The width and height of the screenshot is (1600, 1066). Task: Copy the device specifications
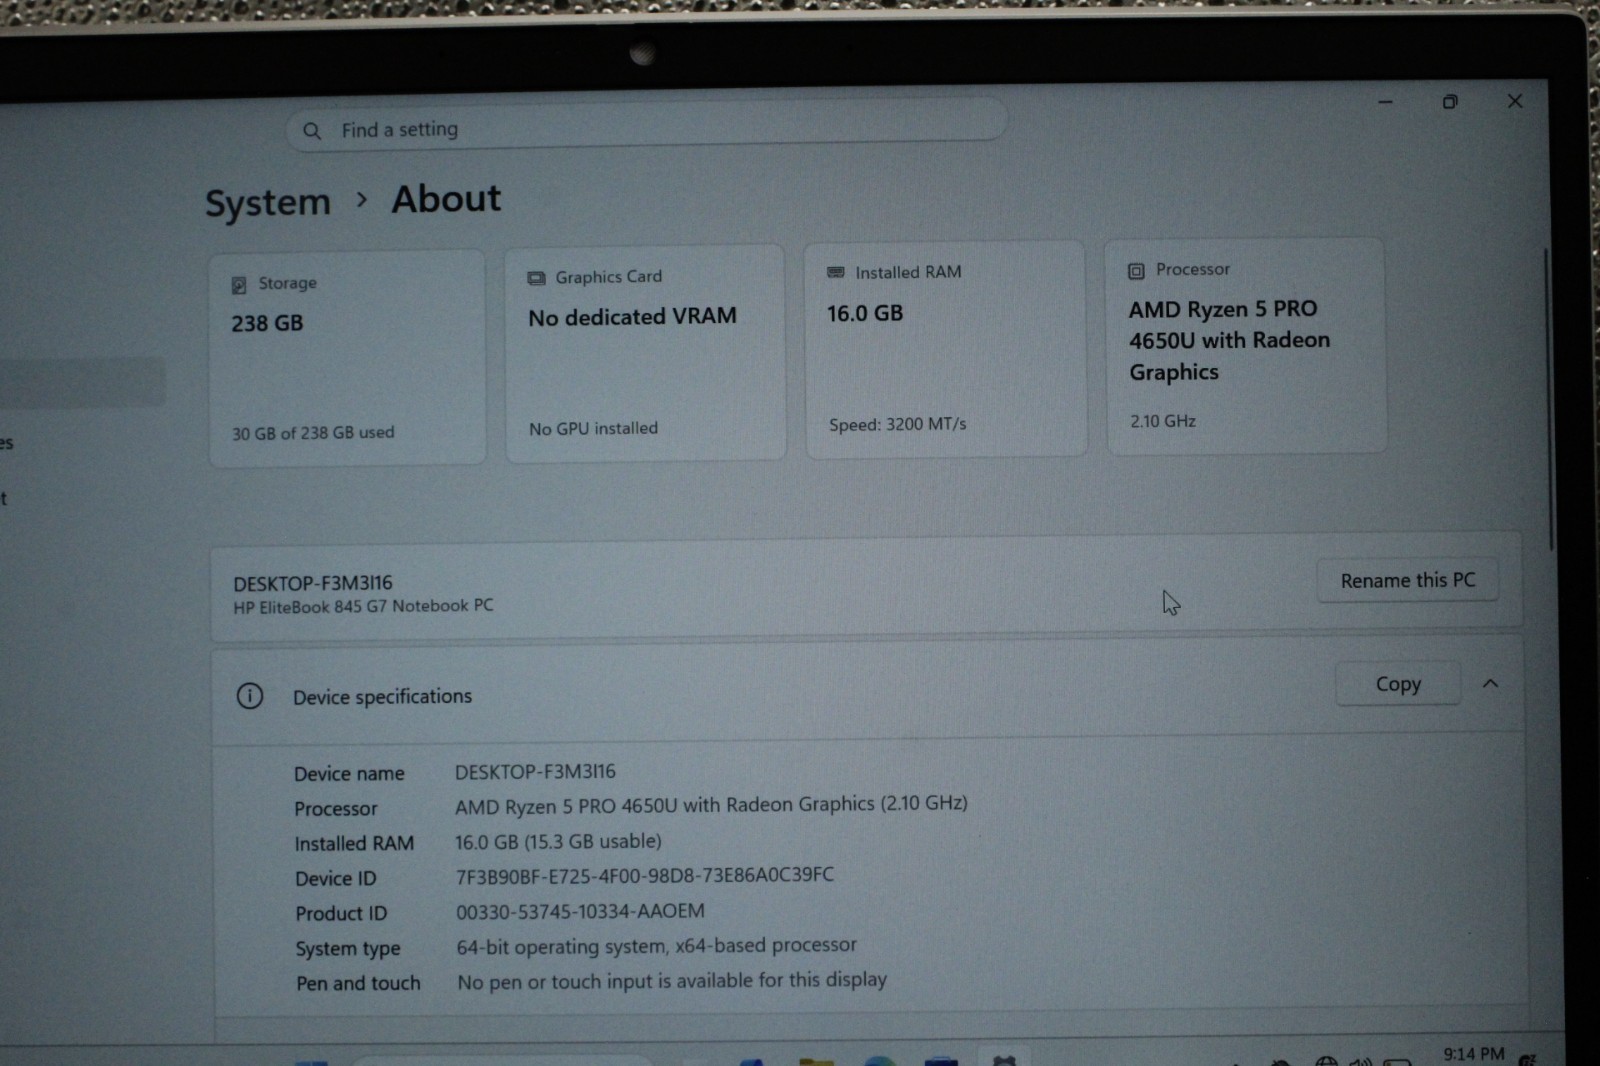(x=1397, y=684)
